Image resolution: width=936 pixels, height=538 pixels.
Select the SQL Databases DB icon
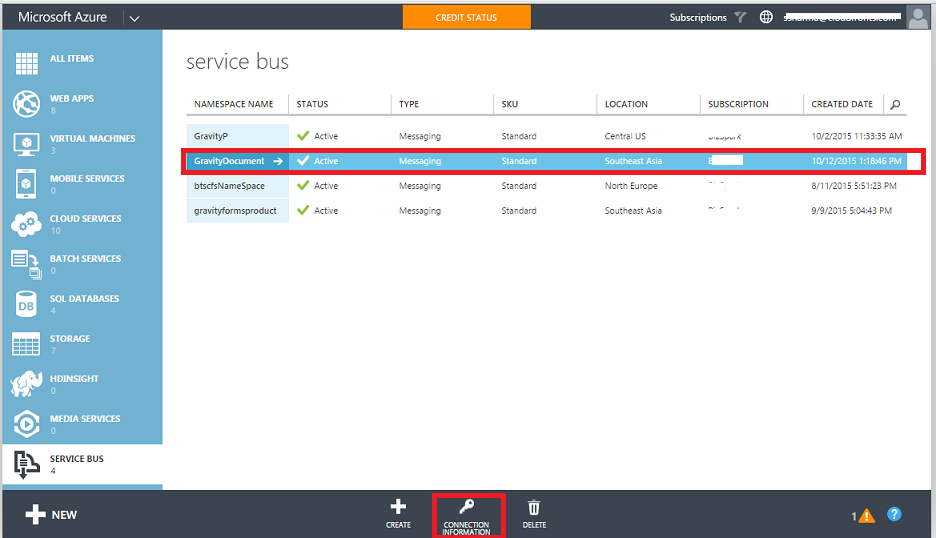(x=26, y=304)
